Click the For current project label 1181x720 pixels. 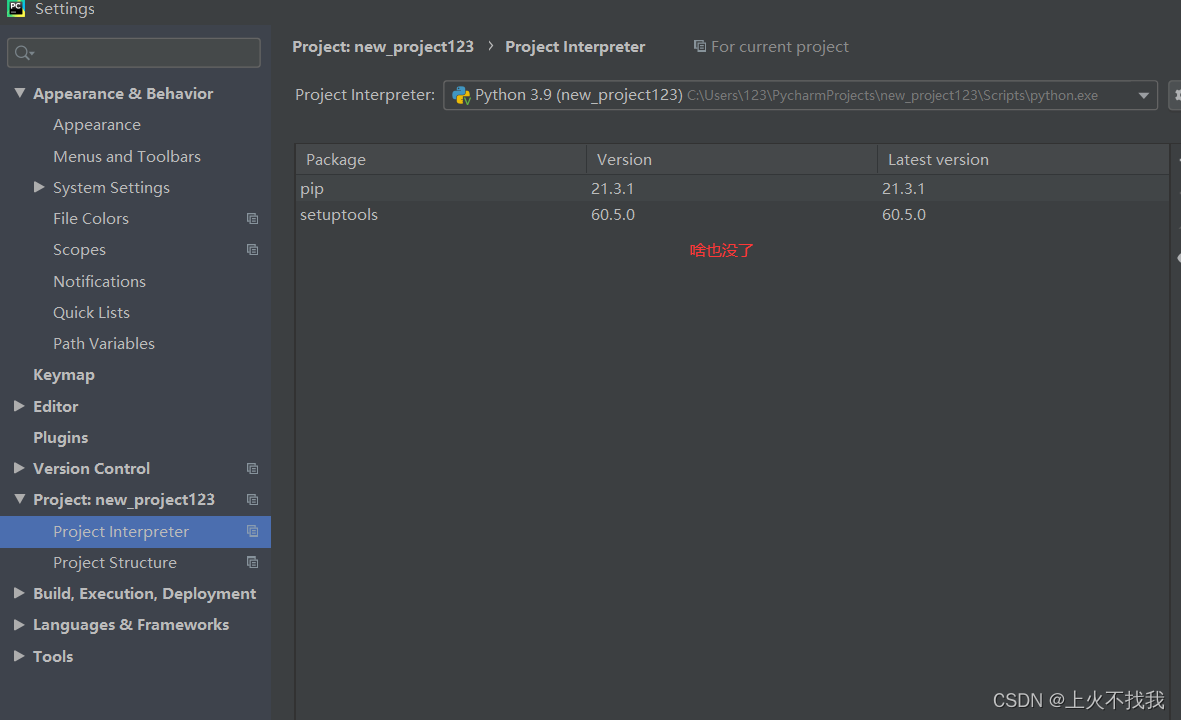pos(780,47)
